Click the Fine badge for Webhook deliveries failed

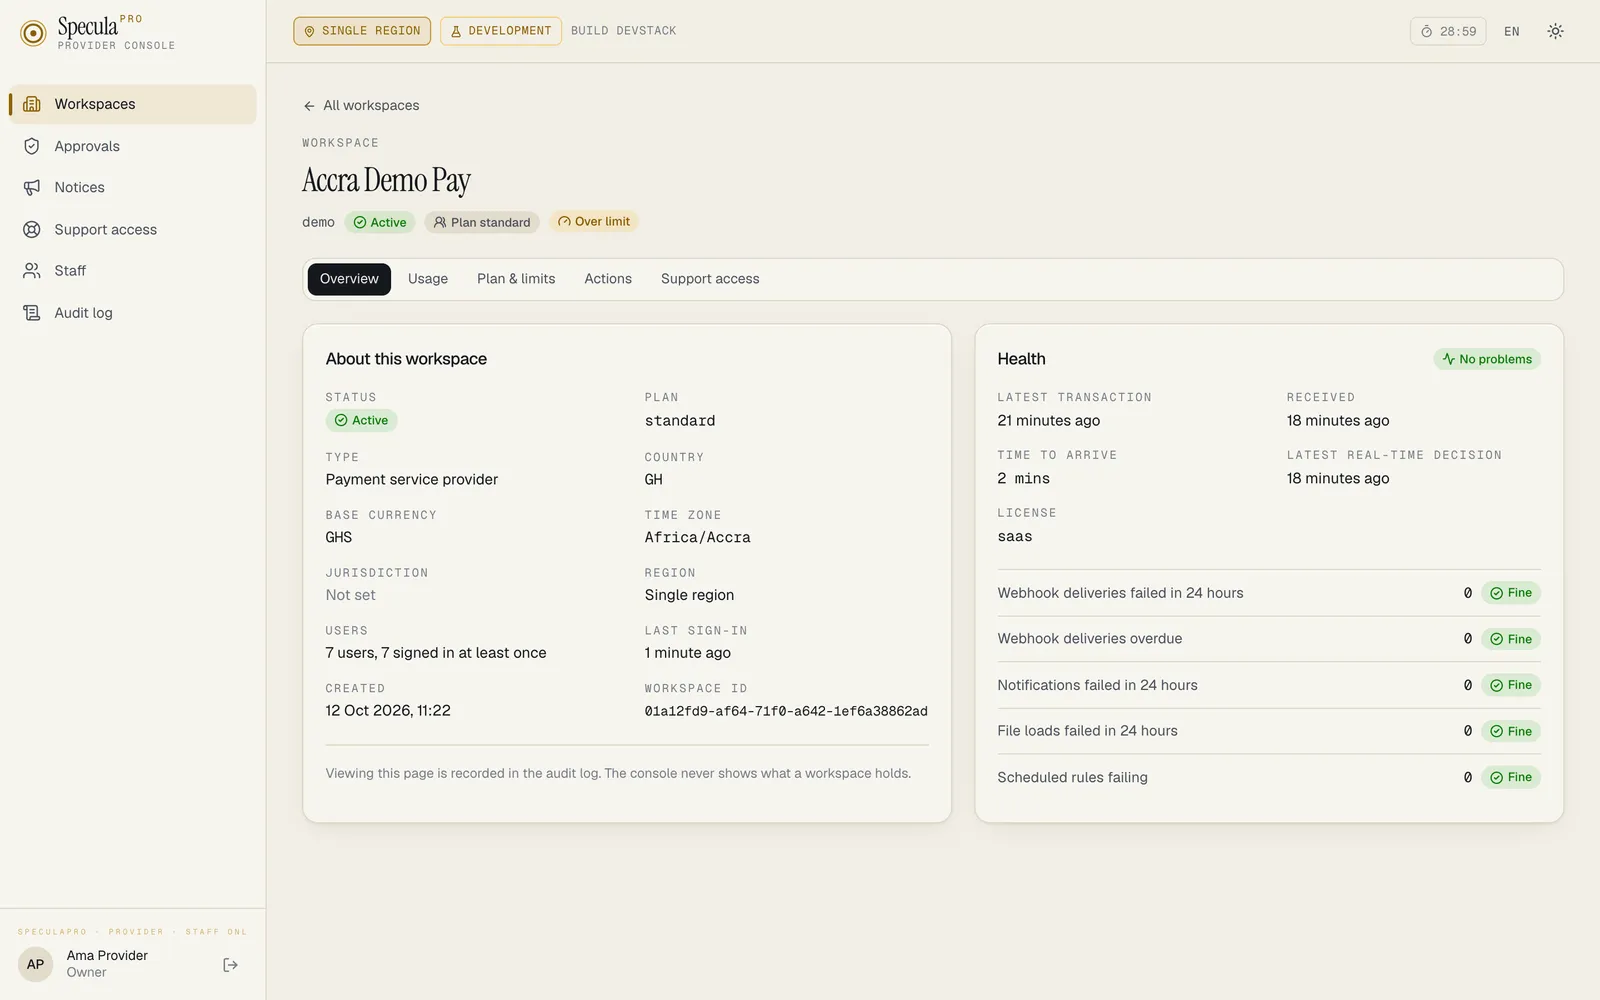1511,593
